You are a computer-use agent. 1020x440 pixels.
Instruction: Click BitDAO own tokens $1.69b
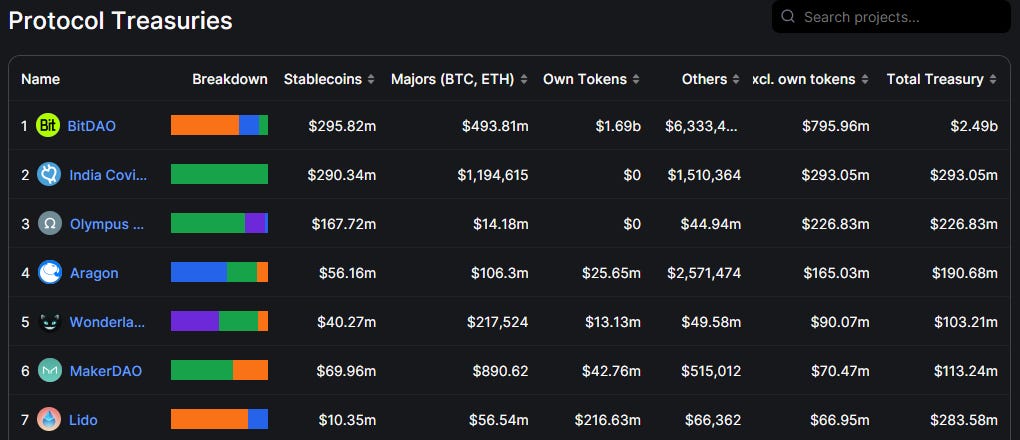(x=618, y=126)
